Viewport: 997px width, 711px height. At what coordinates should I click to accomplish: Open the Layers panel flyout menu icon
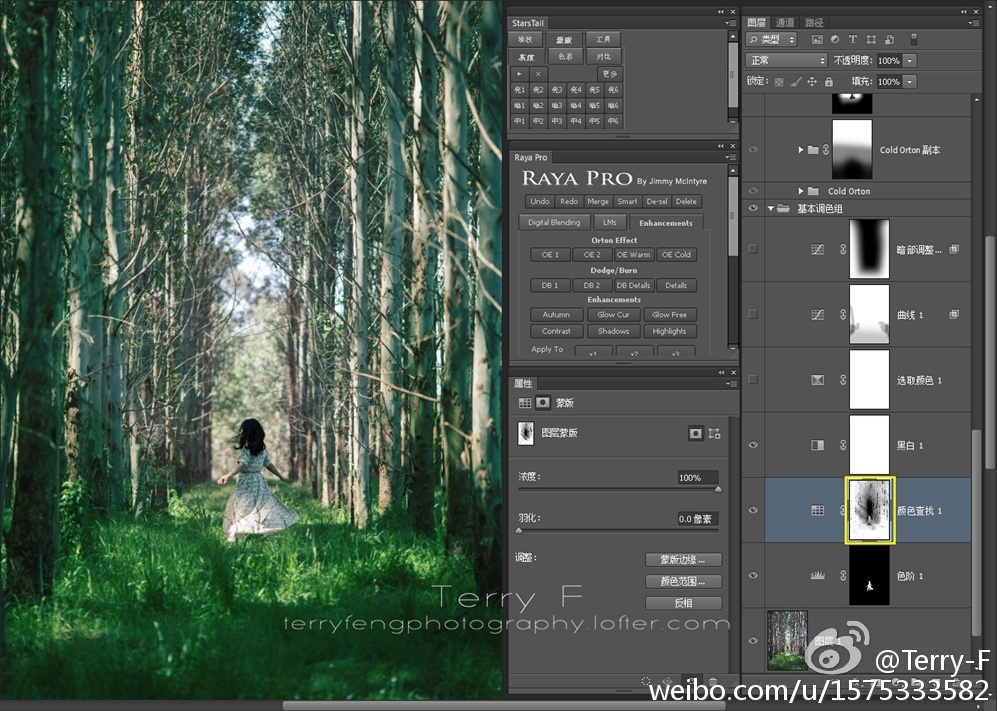[973, 23]
